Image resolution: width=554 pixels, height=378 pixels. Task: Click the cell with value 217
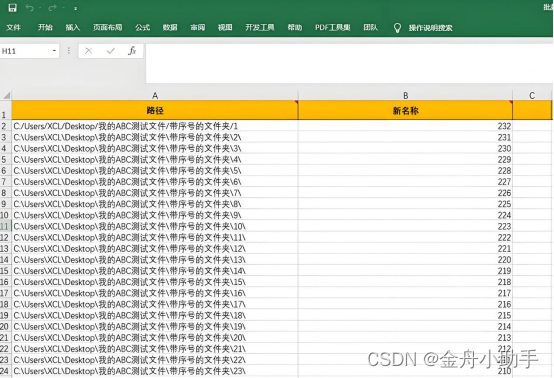click(405, 293)
